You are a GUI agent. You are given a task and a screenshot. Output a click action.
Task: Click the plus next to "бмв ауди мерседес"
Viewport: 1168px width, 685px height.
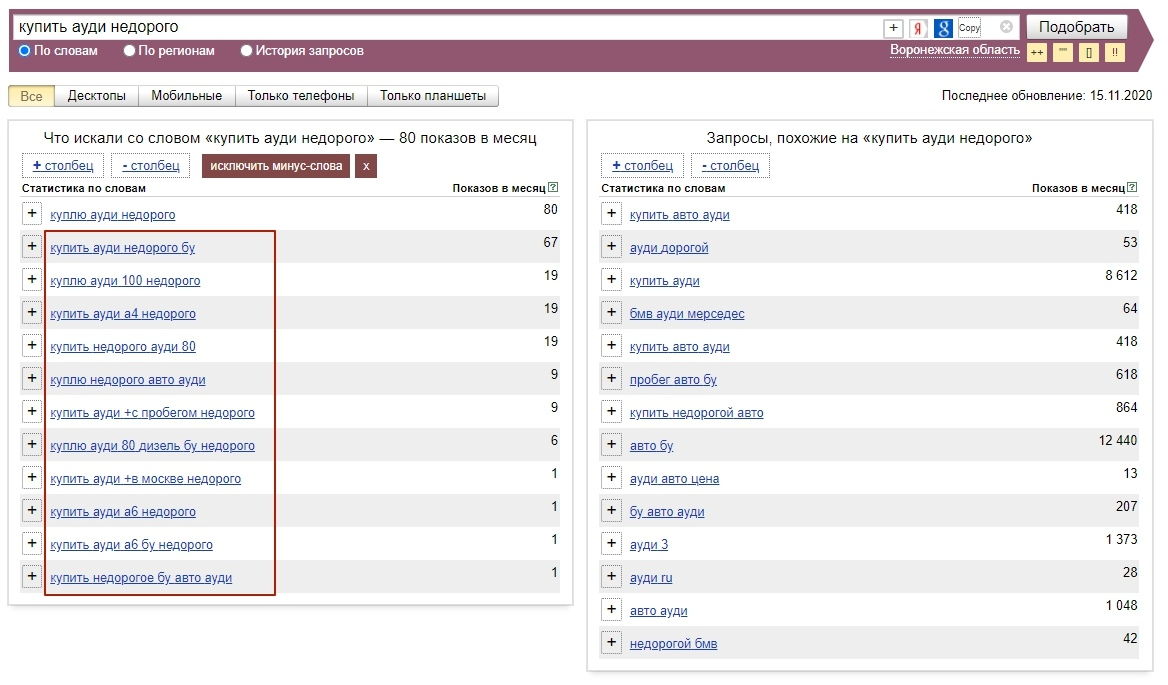[611, 313]
